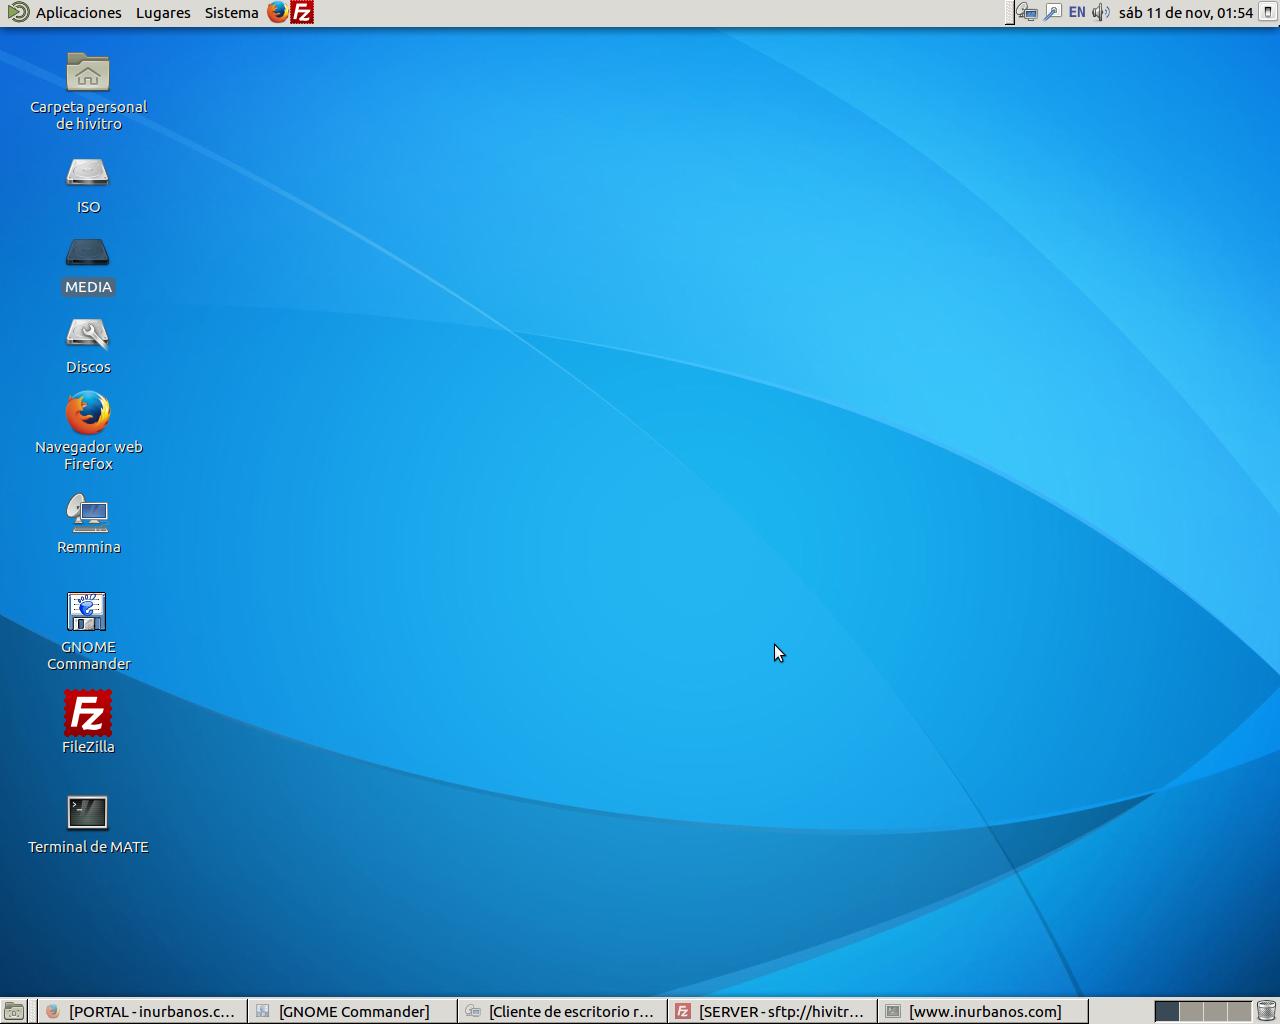Launch Navegador web Firefox desktop icon
This screenshot has height=1024, width=1280.
pyautogui.click(x=88, y=412)
